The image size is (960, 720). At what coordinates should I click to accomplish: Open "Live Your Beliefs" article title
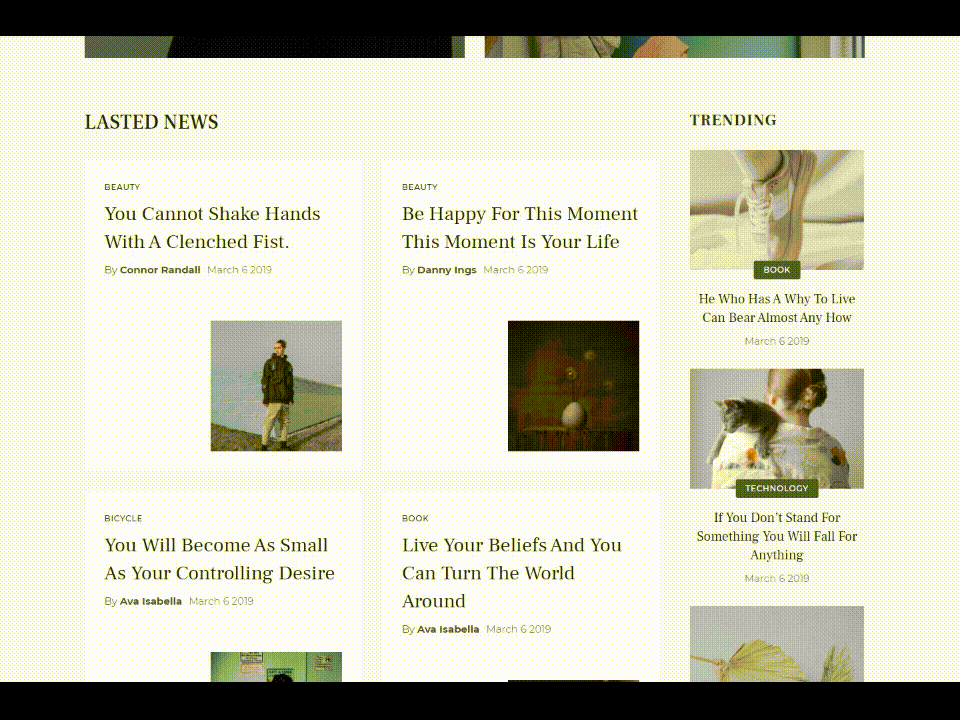point(511,573)
